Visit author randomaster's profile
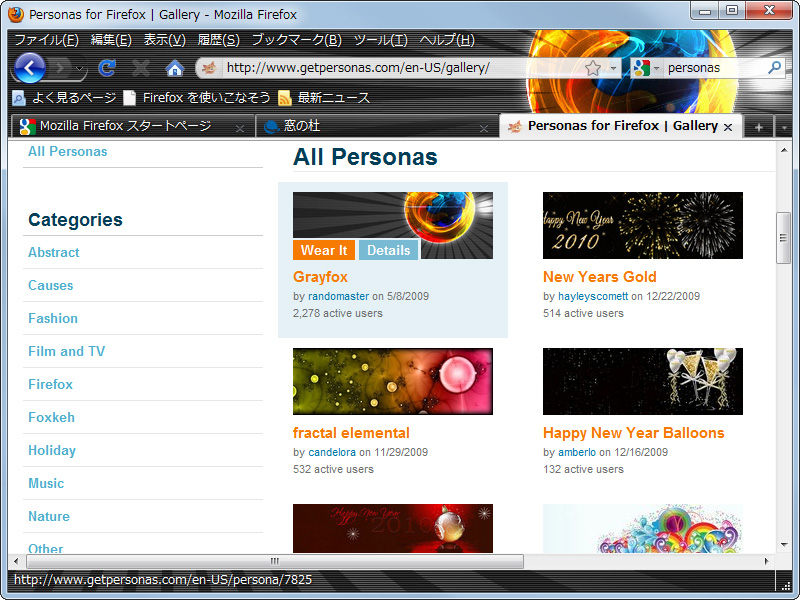This screenshot has width=800, height=600. [338, 296]
